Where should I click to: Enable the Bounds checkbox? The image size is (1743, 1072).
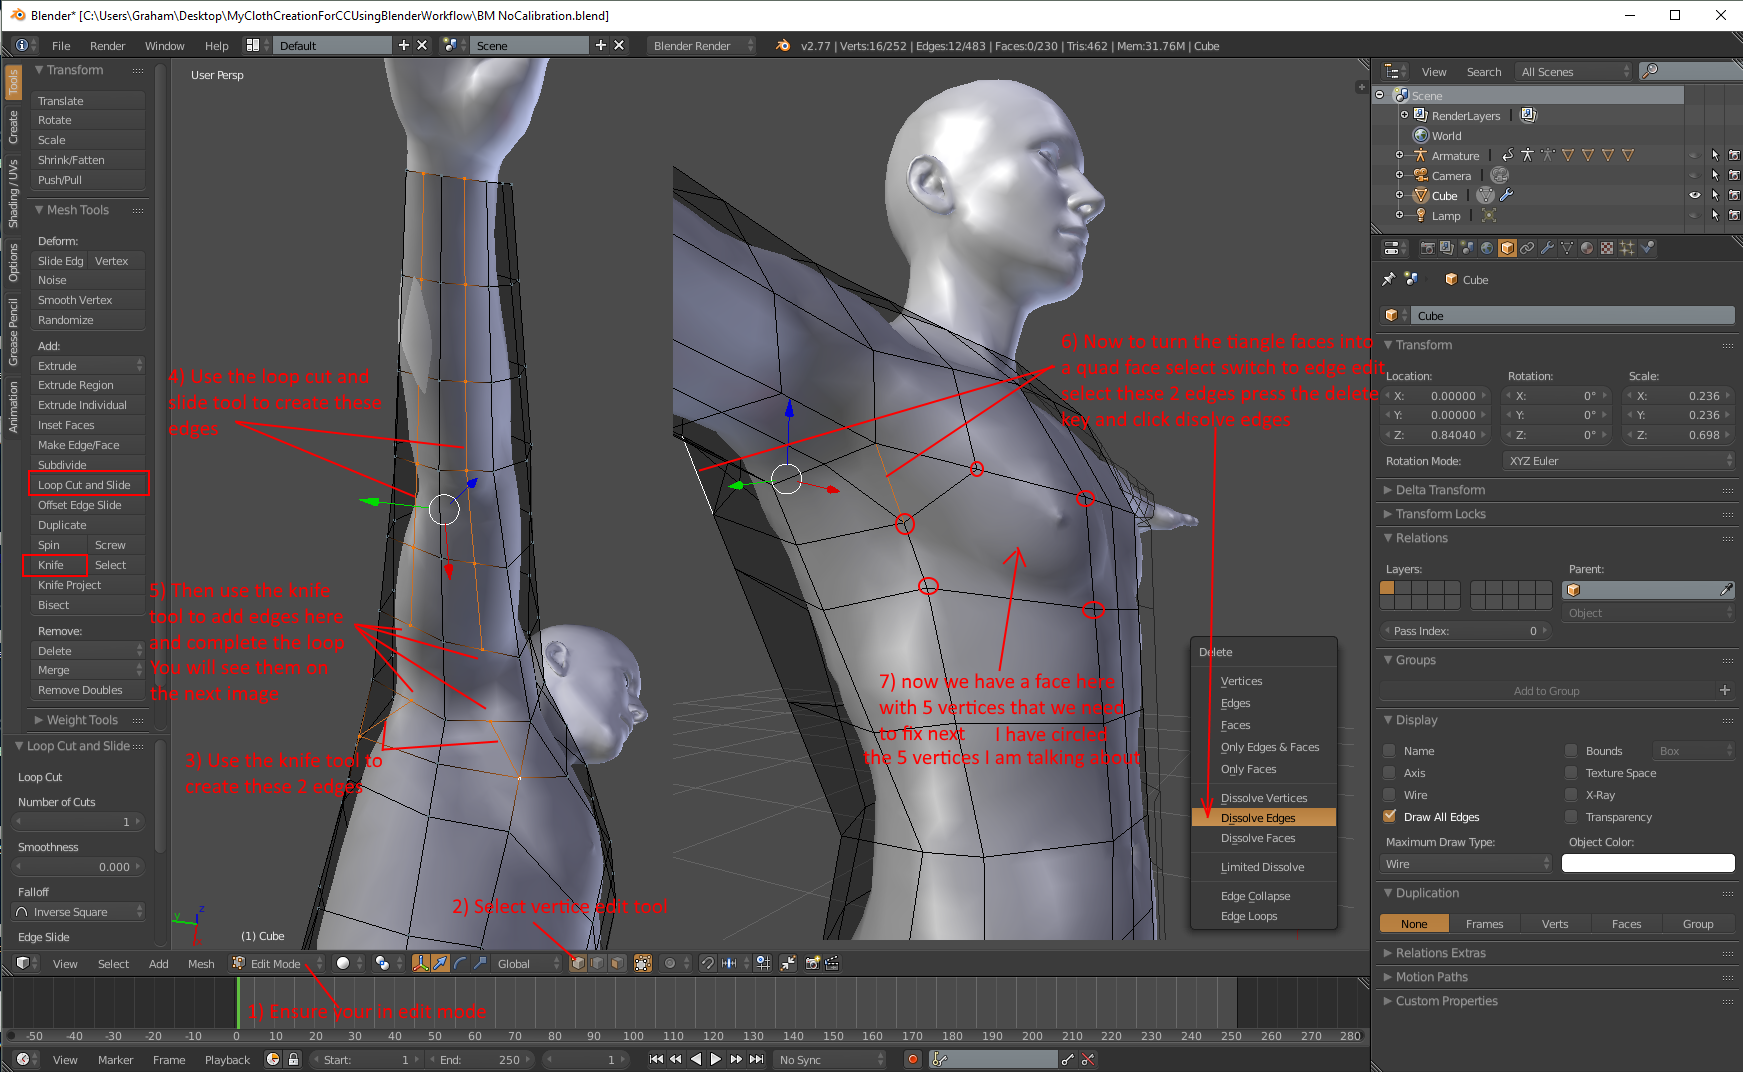(x=1571, y=750)
